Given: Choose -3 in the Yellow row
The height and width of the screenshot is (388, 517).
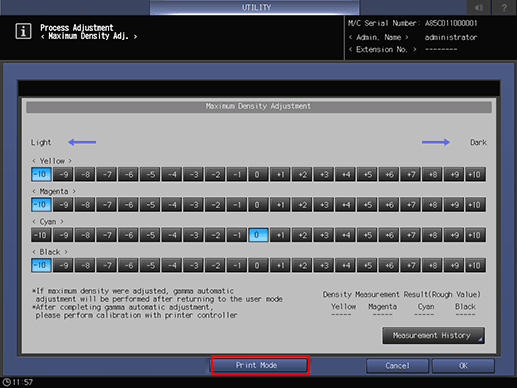Looking at the screenshot, I should click(193, 174).
